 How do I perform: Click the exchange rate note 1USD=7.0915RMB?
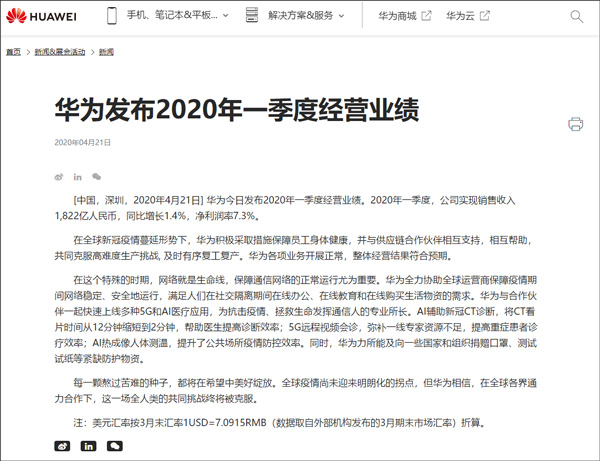tap(225, 423)
